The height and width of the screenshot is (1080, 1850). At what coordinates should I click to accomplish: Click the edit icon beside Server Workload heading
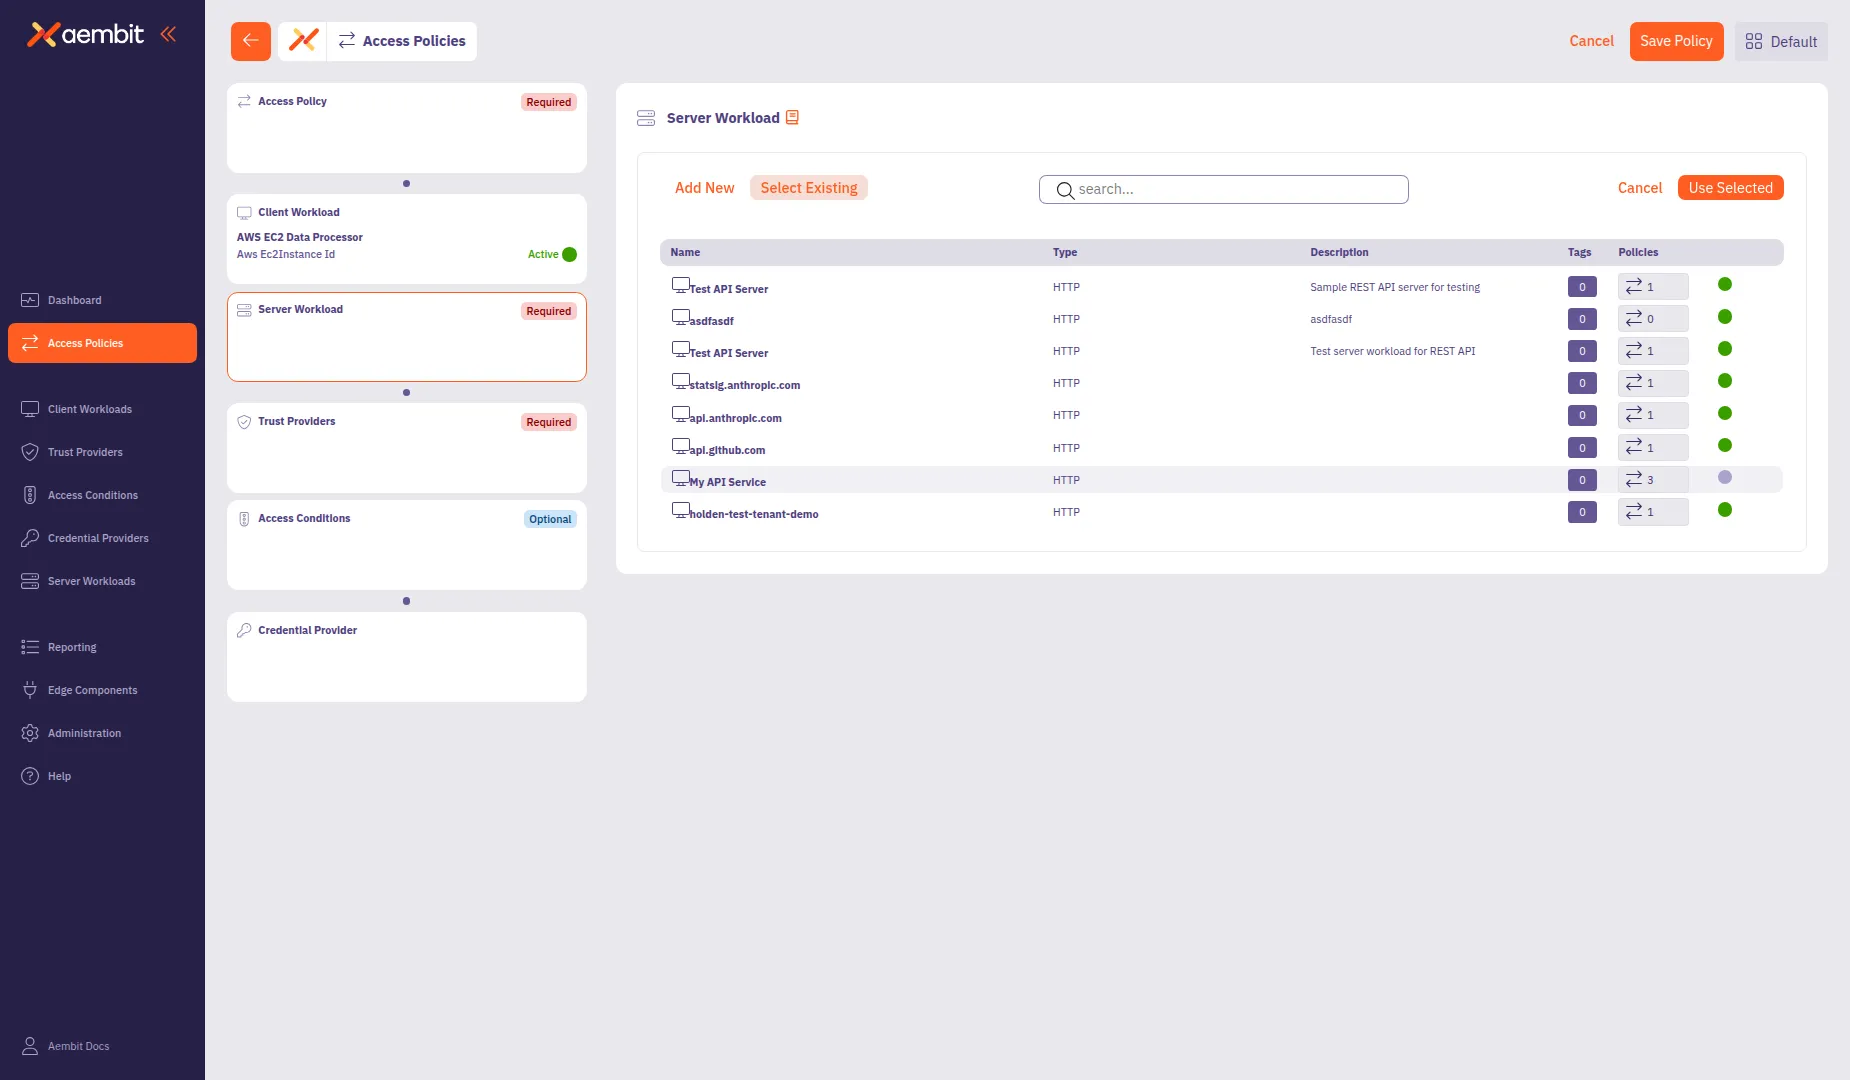click(x=792, y=117)
